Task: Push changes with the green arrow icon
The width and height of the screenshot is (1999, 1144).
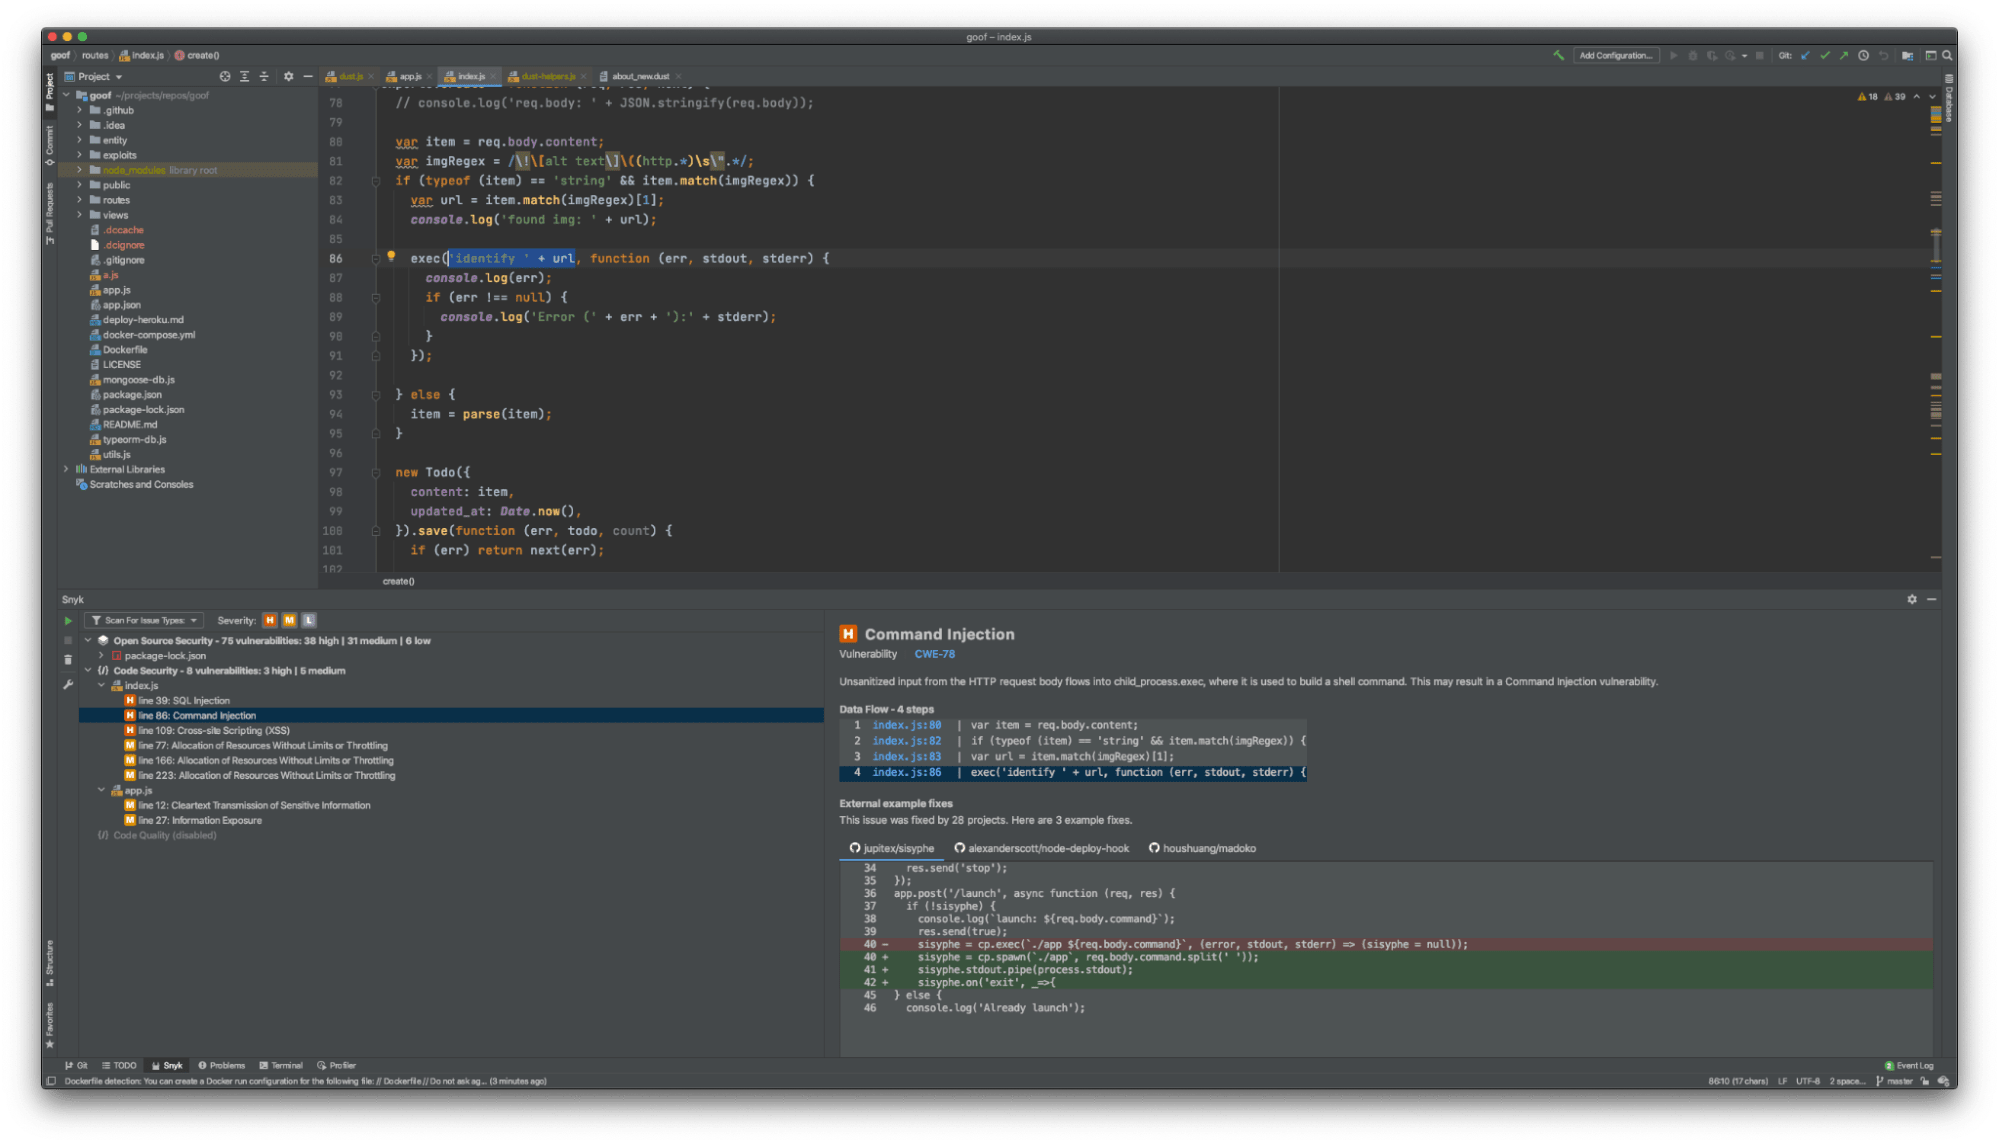Action: [x=1843, y=55]
